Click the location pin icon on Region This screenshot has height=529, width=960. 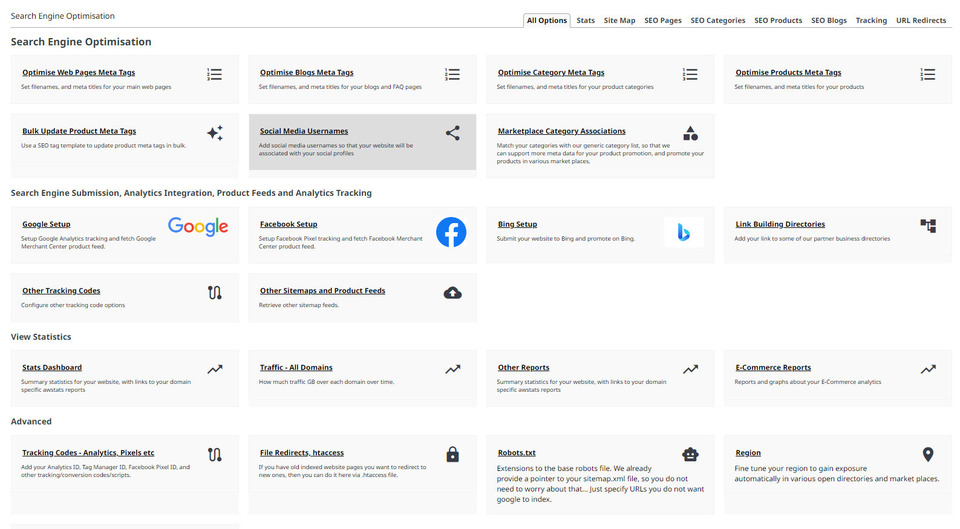[927, 455]
